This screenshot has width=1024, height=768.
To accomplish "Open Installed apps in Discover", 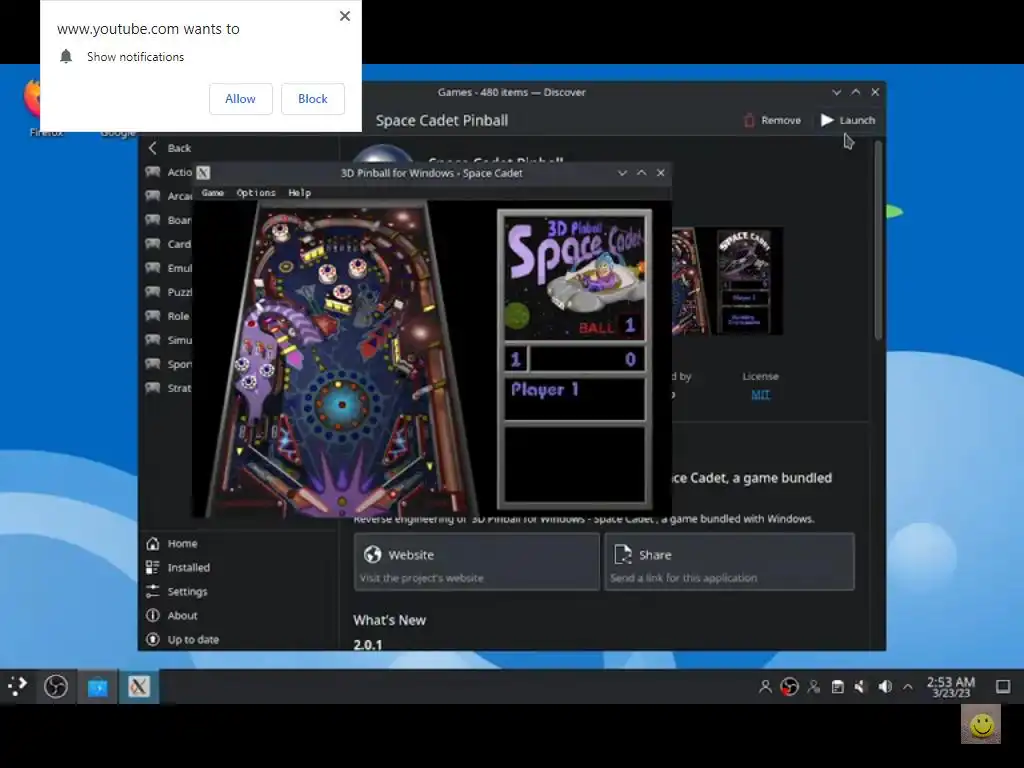I will 178,568.
